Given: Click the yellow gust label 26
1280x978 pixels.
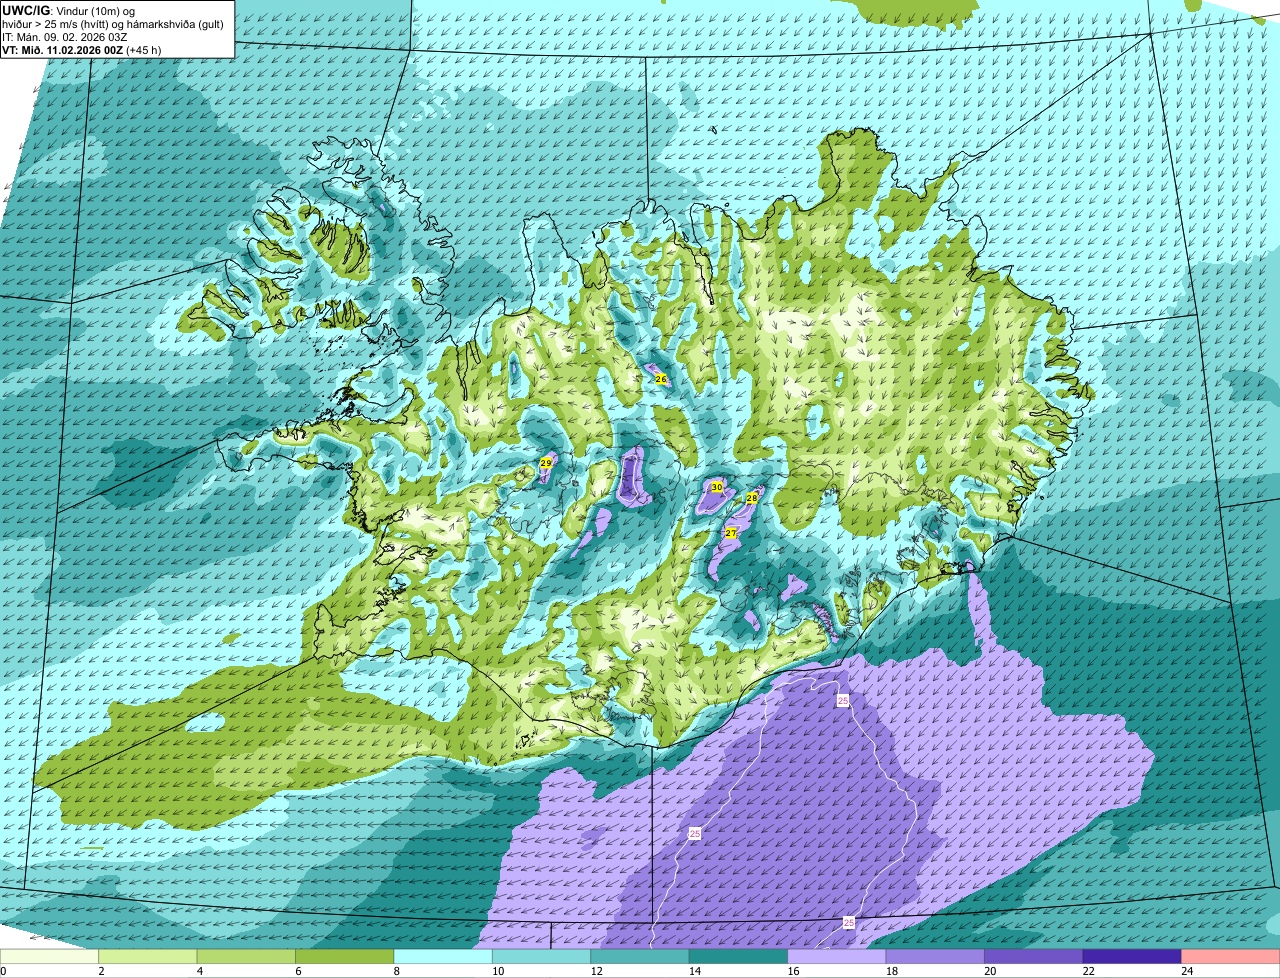Looking at the screenshot, I should pyautogui.click(x=660, y=379).
